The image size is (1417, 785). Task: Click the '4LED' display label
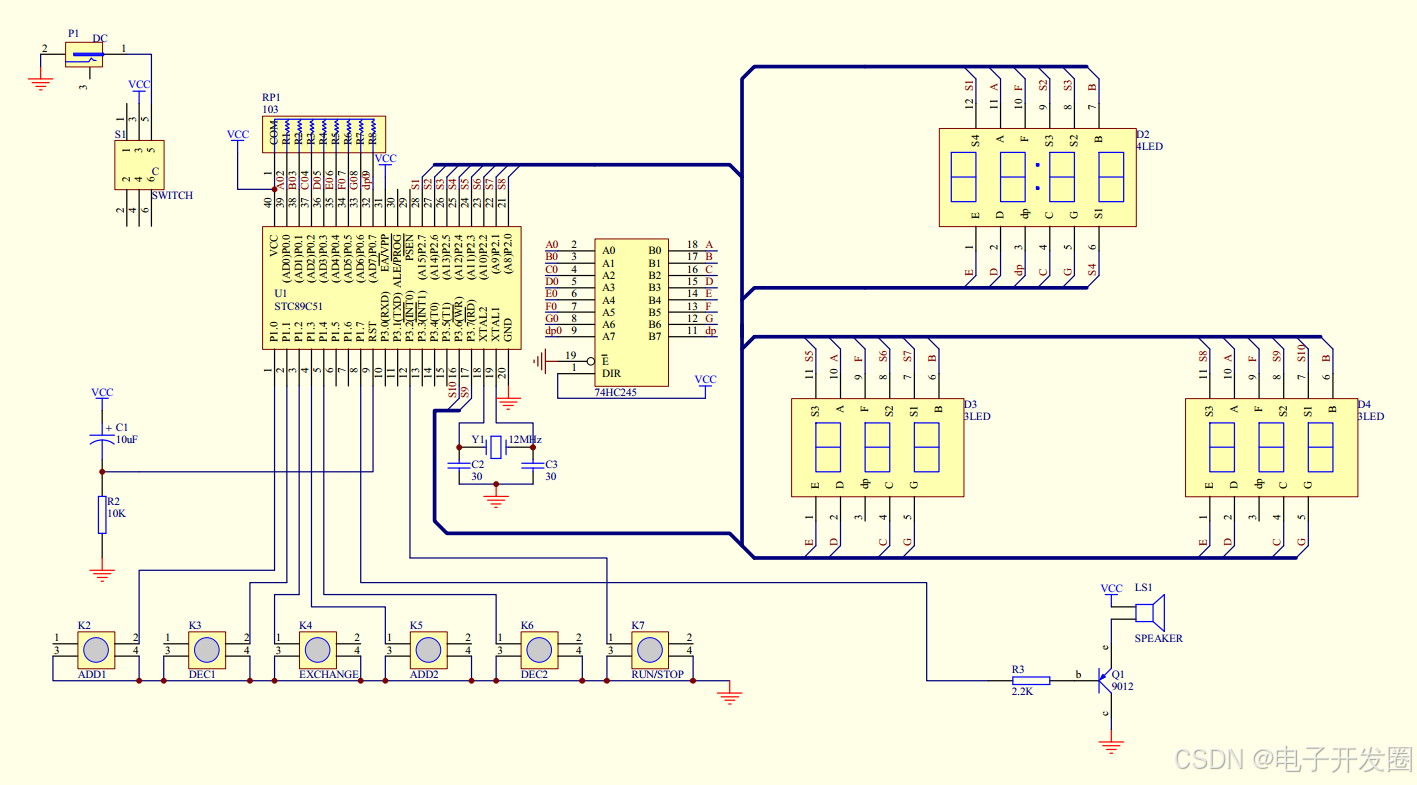[1150, 146]
